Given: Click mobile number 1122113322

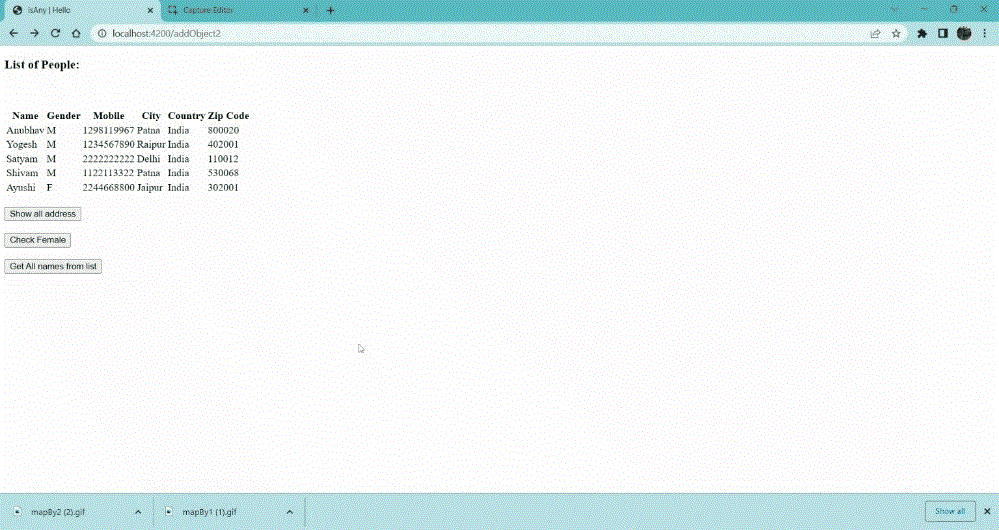Looking at the screenshot, I should pos(108,173).
